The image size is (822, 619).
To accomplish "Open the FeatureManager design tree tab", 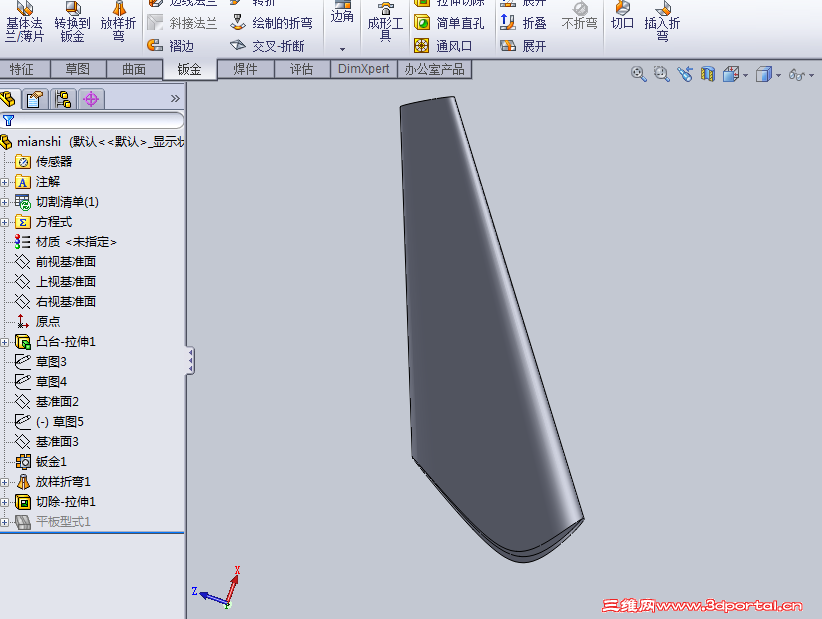I will (x=9, y=99).
